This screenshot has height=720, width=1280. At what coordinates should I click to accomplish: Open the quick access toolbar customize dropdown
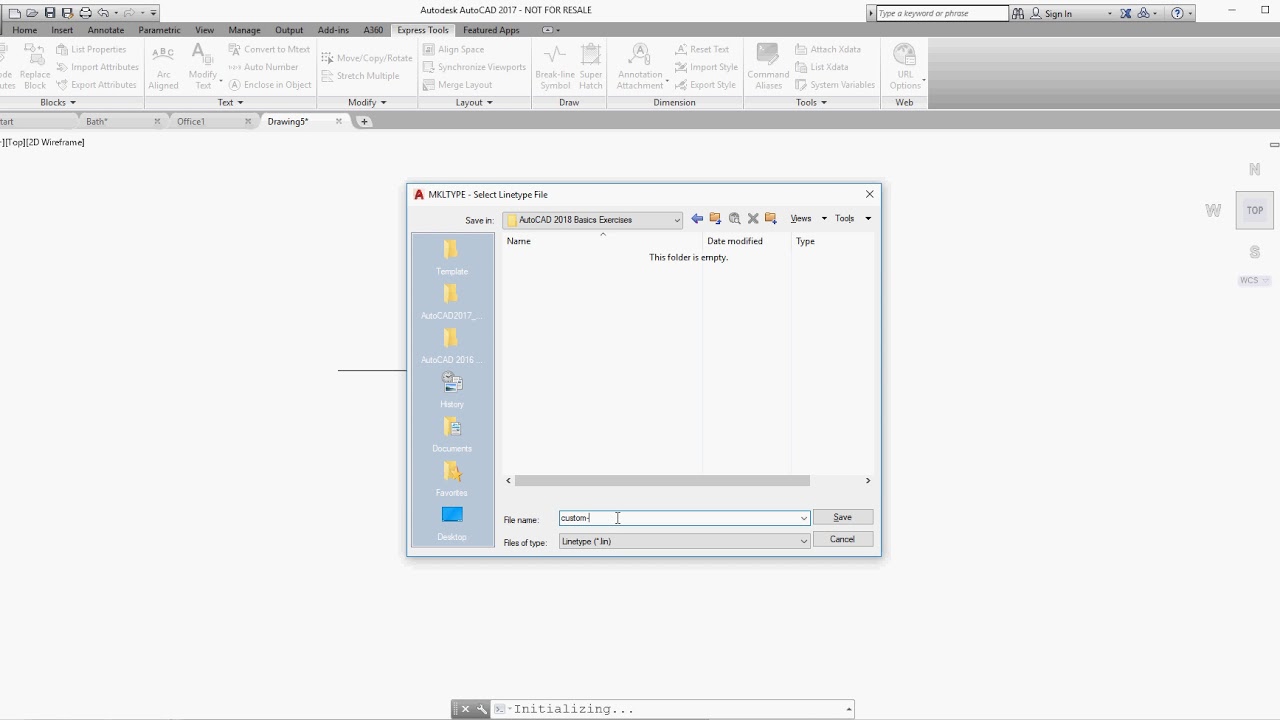coord(153,13)
